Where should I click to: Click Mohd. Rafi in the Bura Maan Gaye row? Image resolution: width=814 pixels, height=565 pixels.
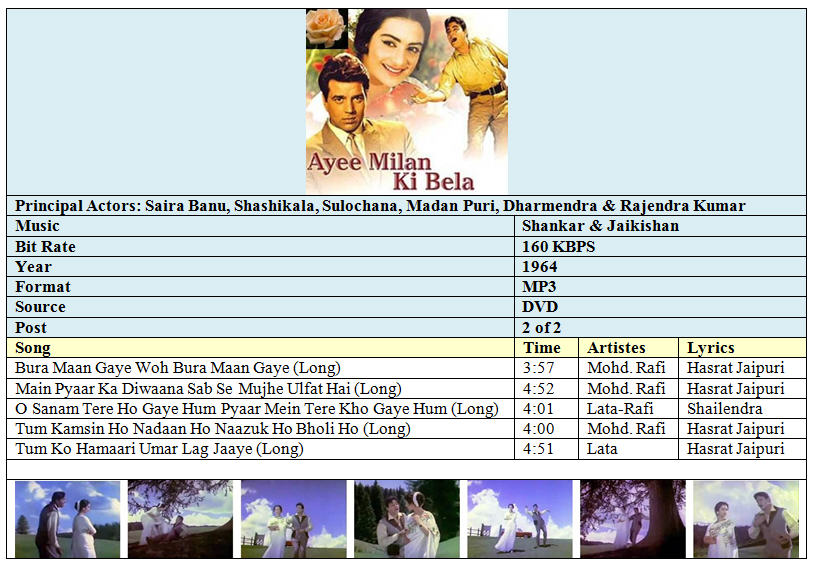click(x=626, y=368)
